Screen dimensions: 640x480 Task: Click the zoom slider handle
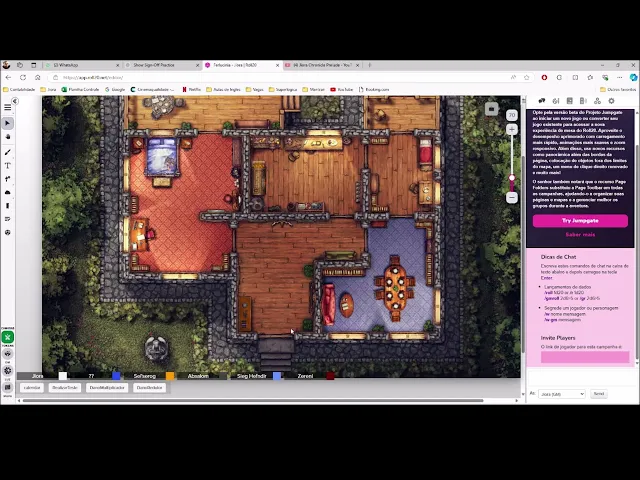click(x=511, y=178)
